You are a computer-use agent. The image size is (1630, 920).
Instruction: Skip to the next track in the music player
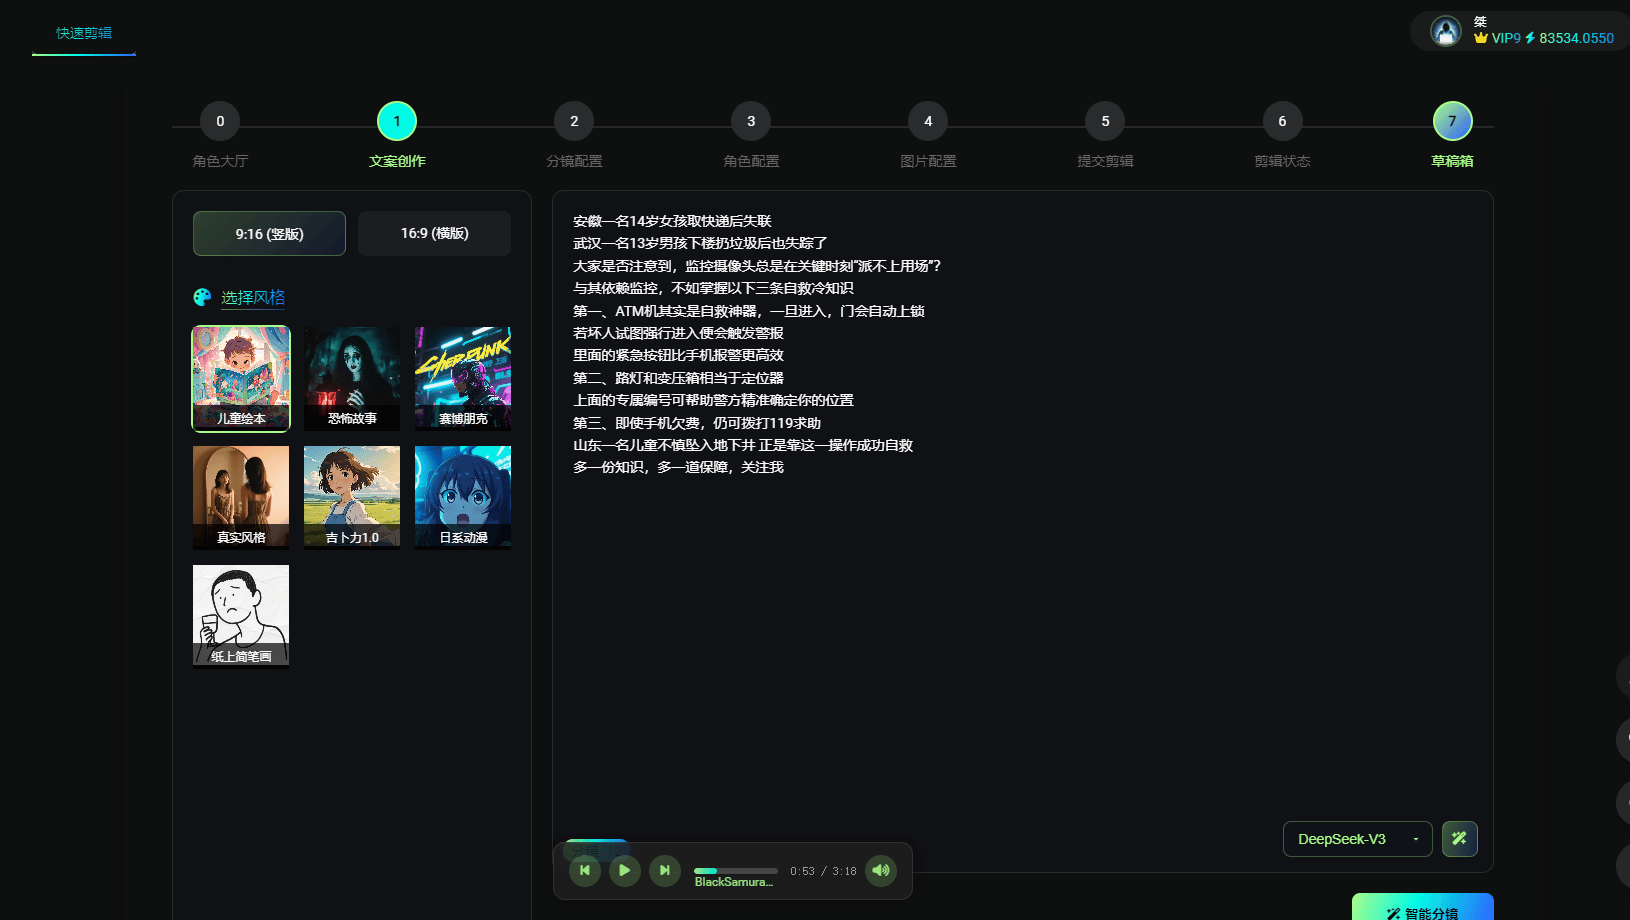coord(665,870)
